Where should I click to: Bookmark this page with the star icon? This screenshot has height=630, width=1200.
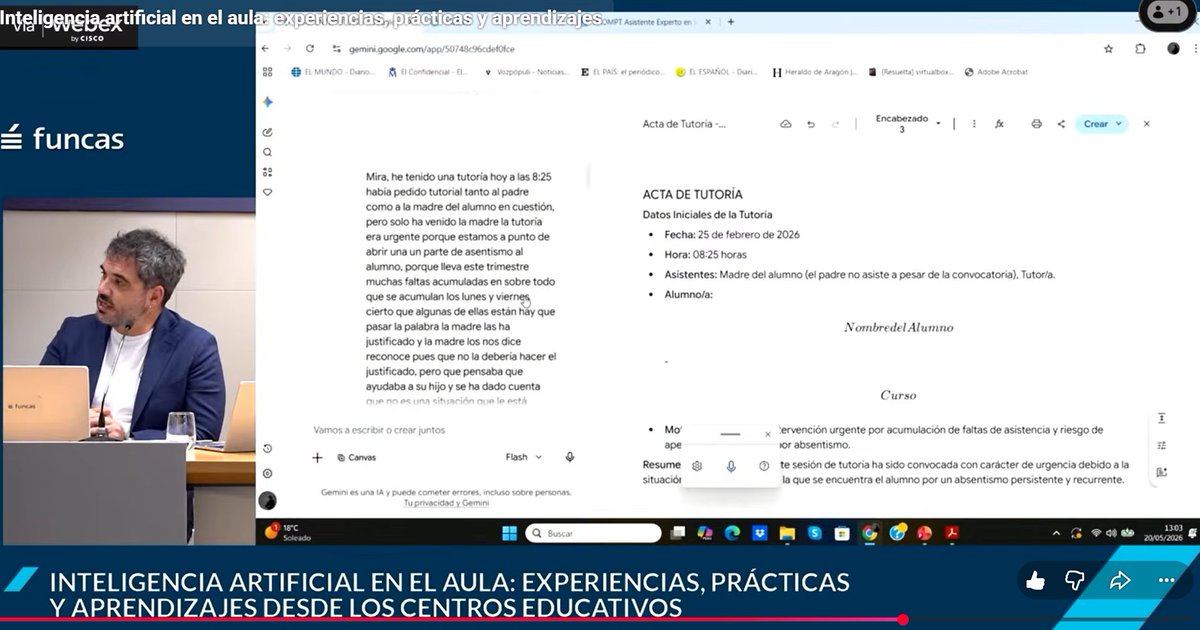[1108, 48]
